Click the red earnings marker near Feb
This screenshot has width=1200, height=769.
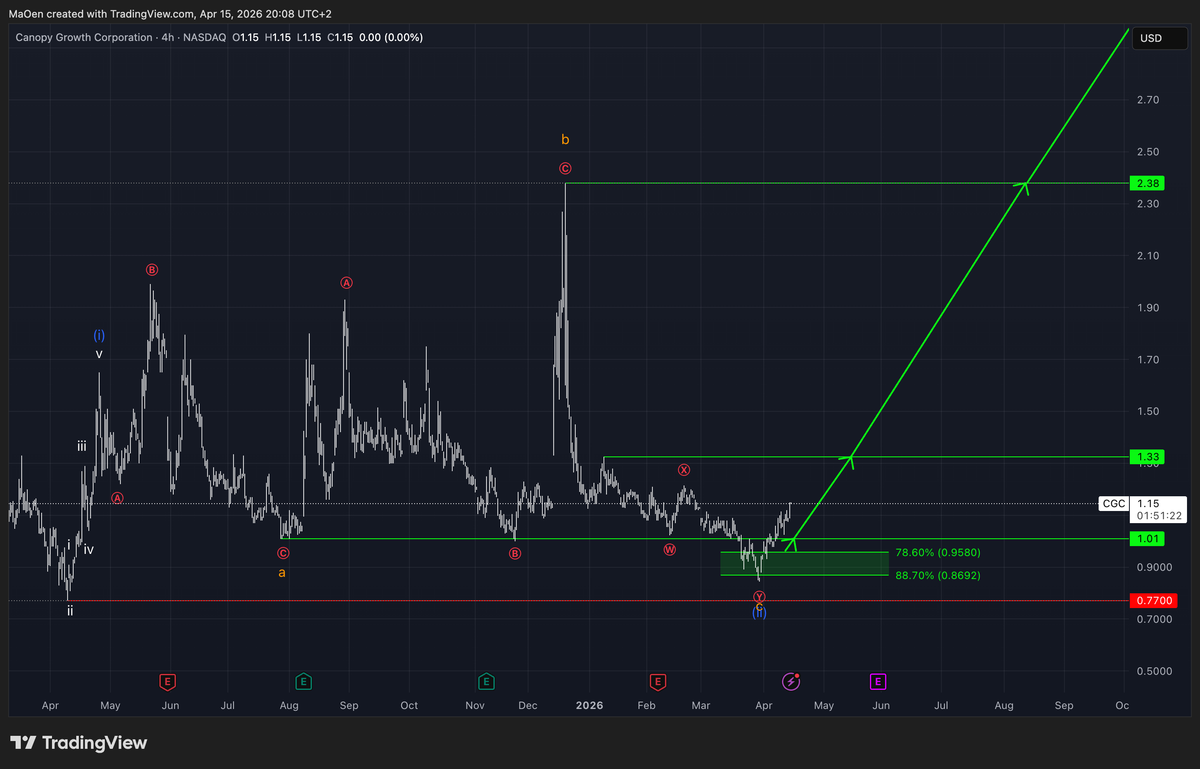pyautogui.click(x=658, y=681)
